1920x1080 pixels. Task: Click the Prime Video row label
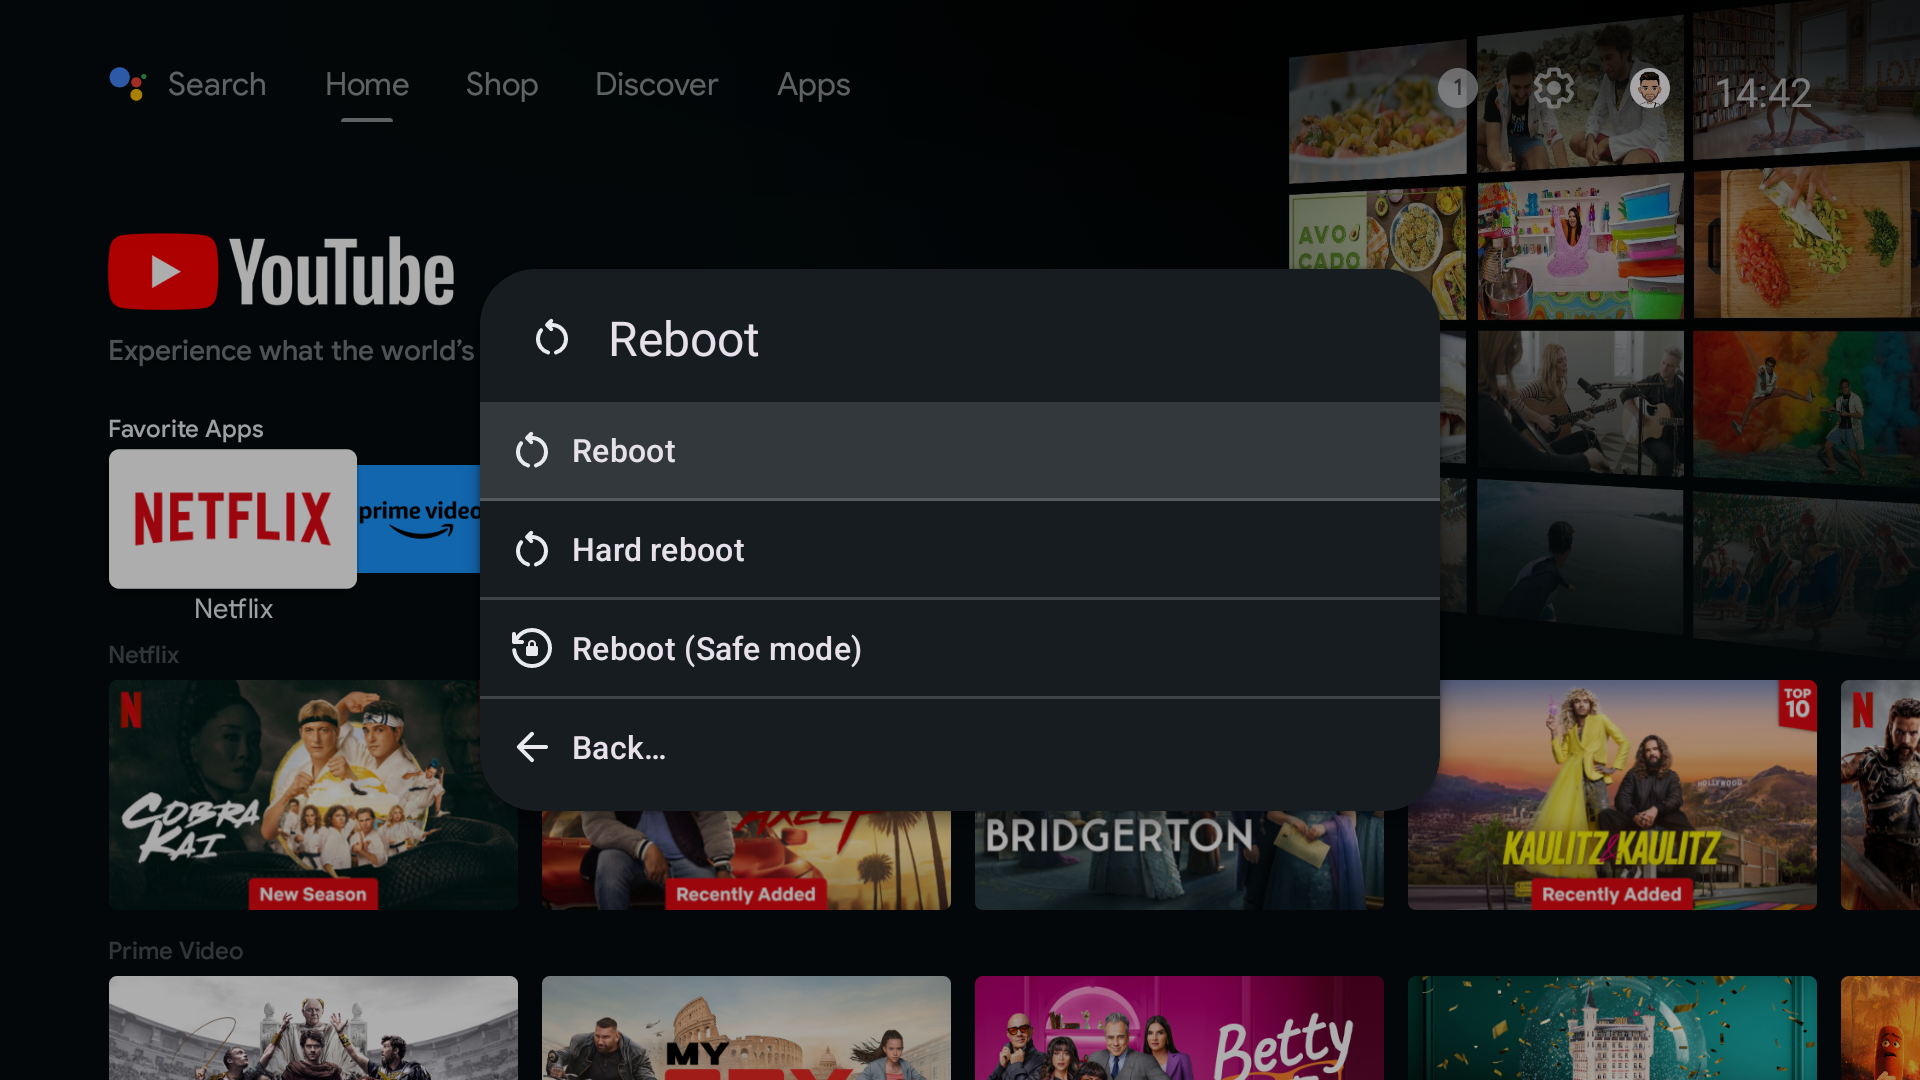coord(176,951)
